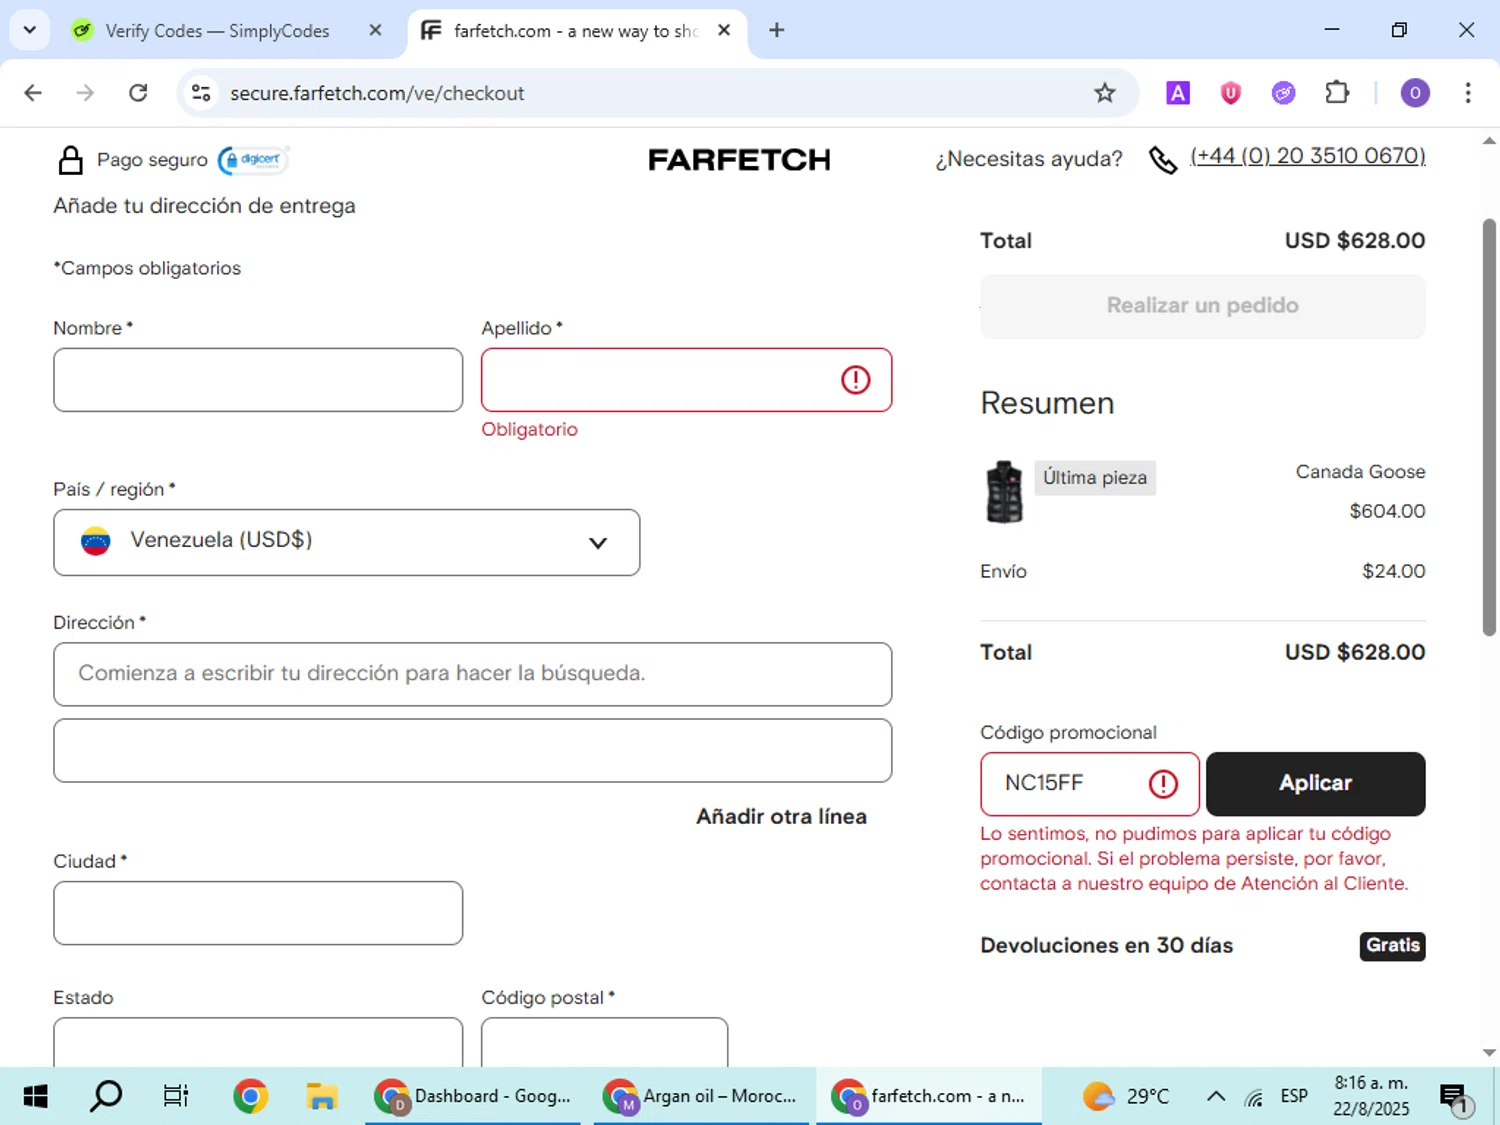Click the Última pieza label
1500x1125 pixels.
pyautogui.click(x=1095, y=478)
